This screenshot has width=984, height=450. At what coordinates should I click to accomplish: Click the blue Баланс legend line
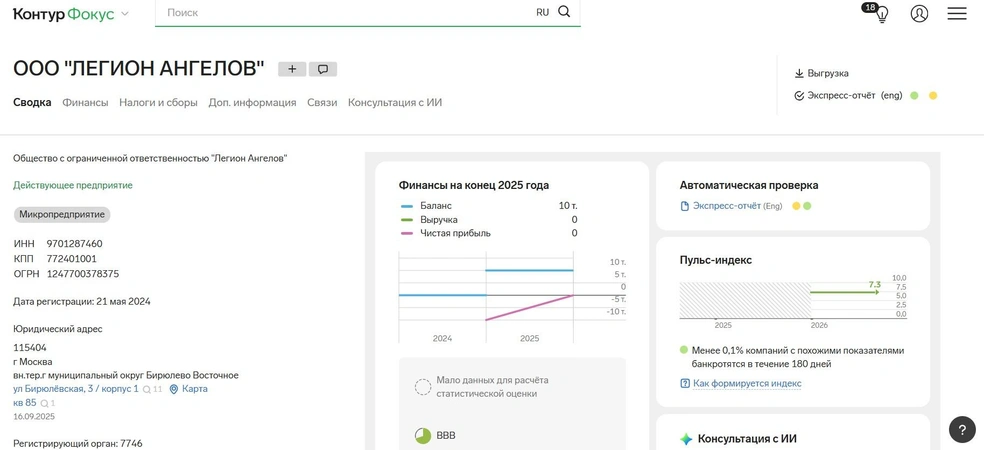pyautogui.click(x=407, y=206)
